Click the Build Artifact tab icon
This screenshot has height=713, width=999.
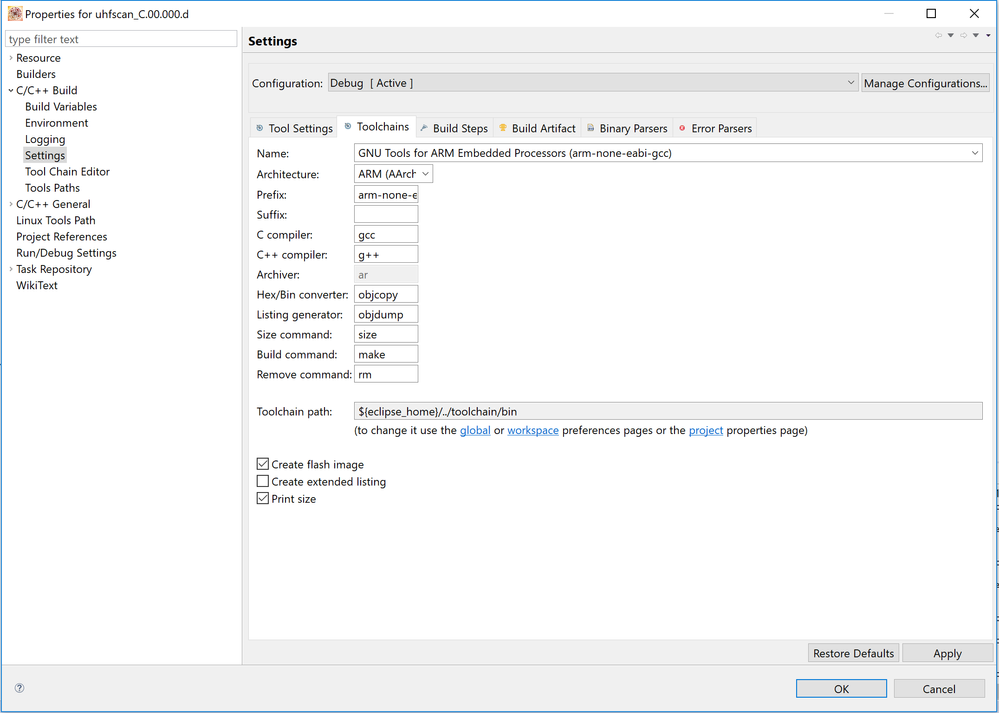pos(503,128)
